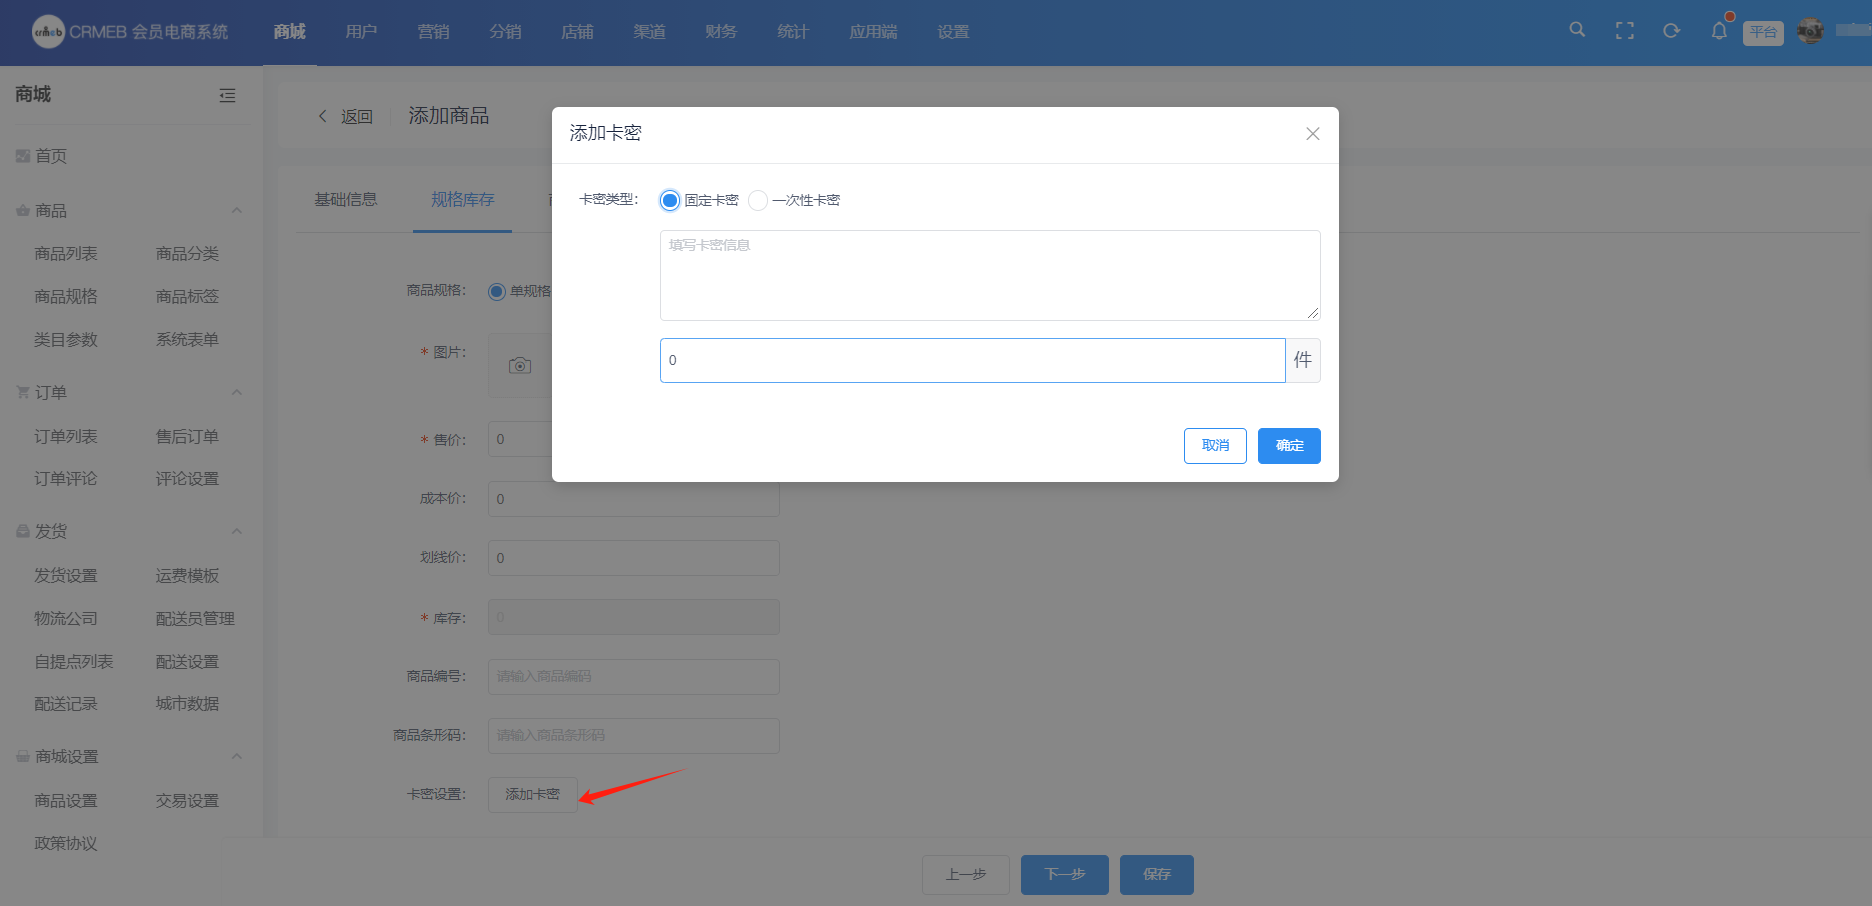
Task: Click the 下一步 button
Action: 1065,875
